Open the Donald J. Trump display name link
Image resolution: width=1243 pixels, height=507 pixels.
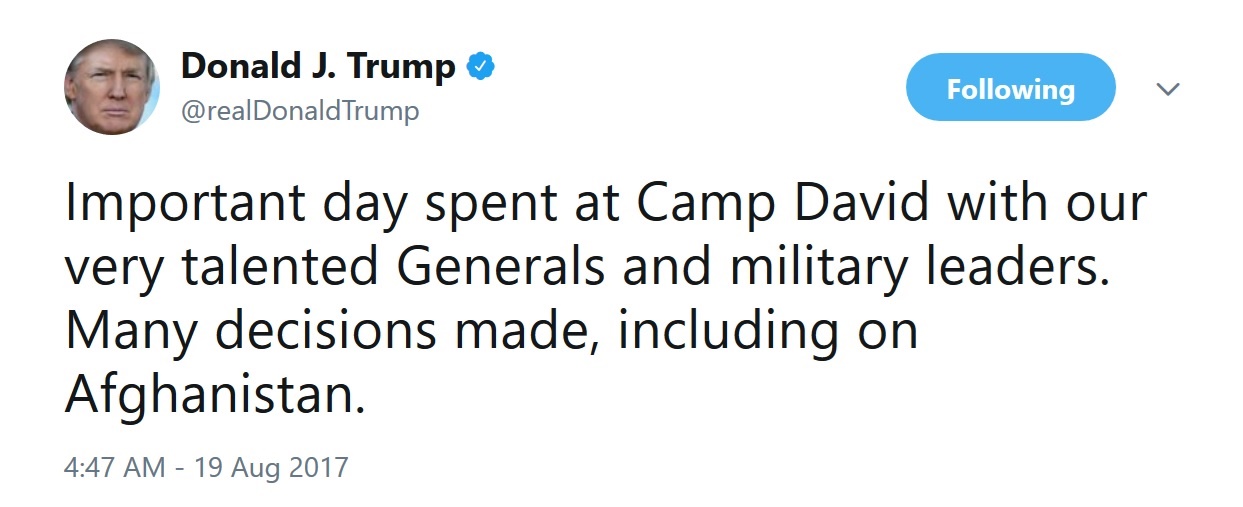click(318, 67)
